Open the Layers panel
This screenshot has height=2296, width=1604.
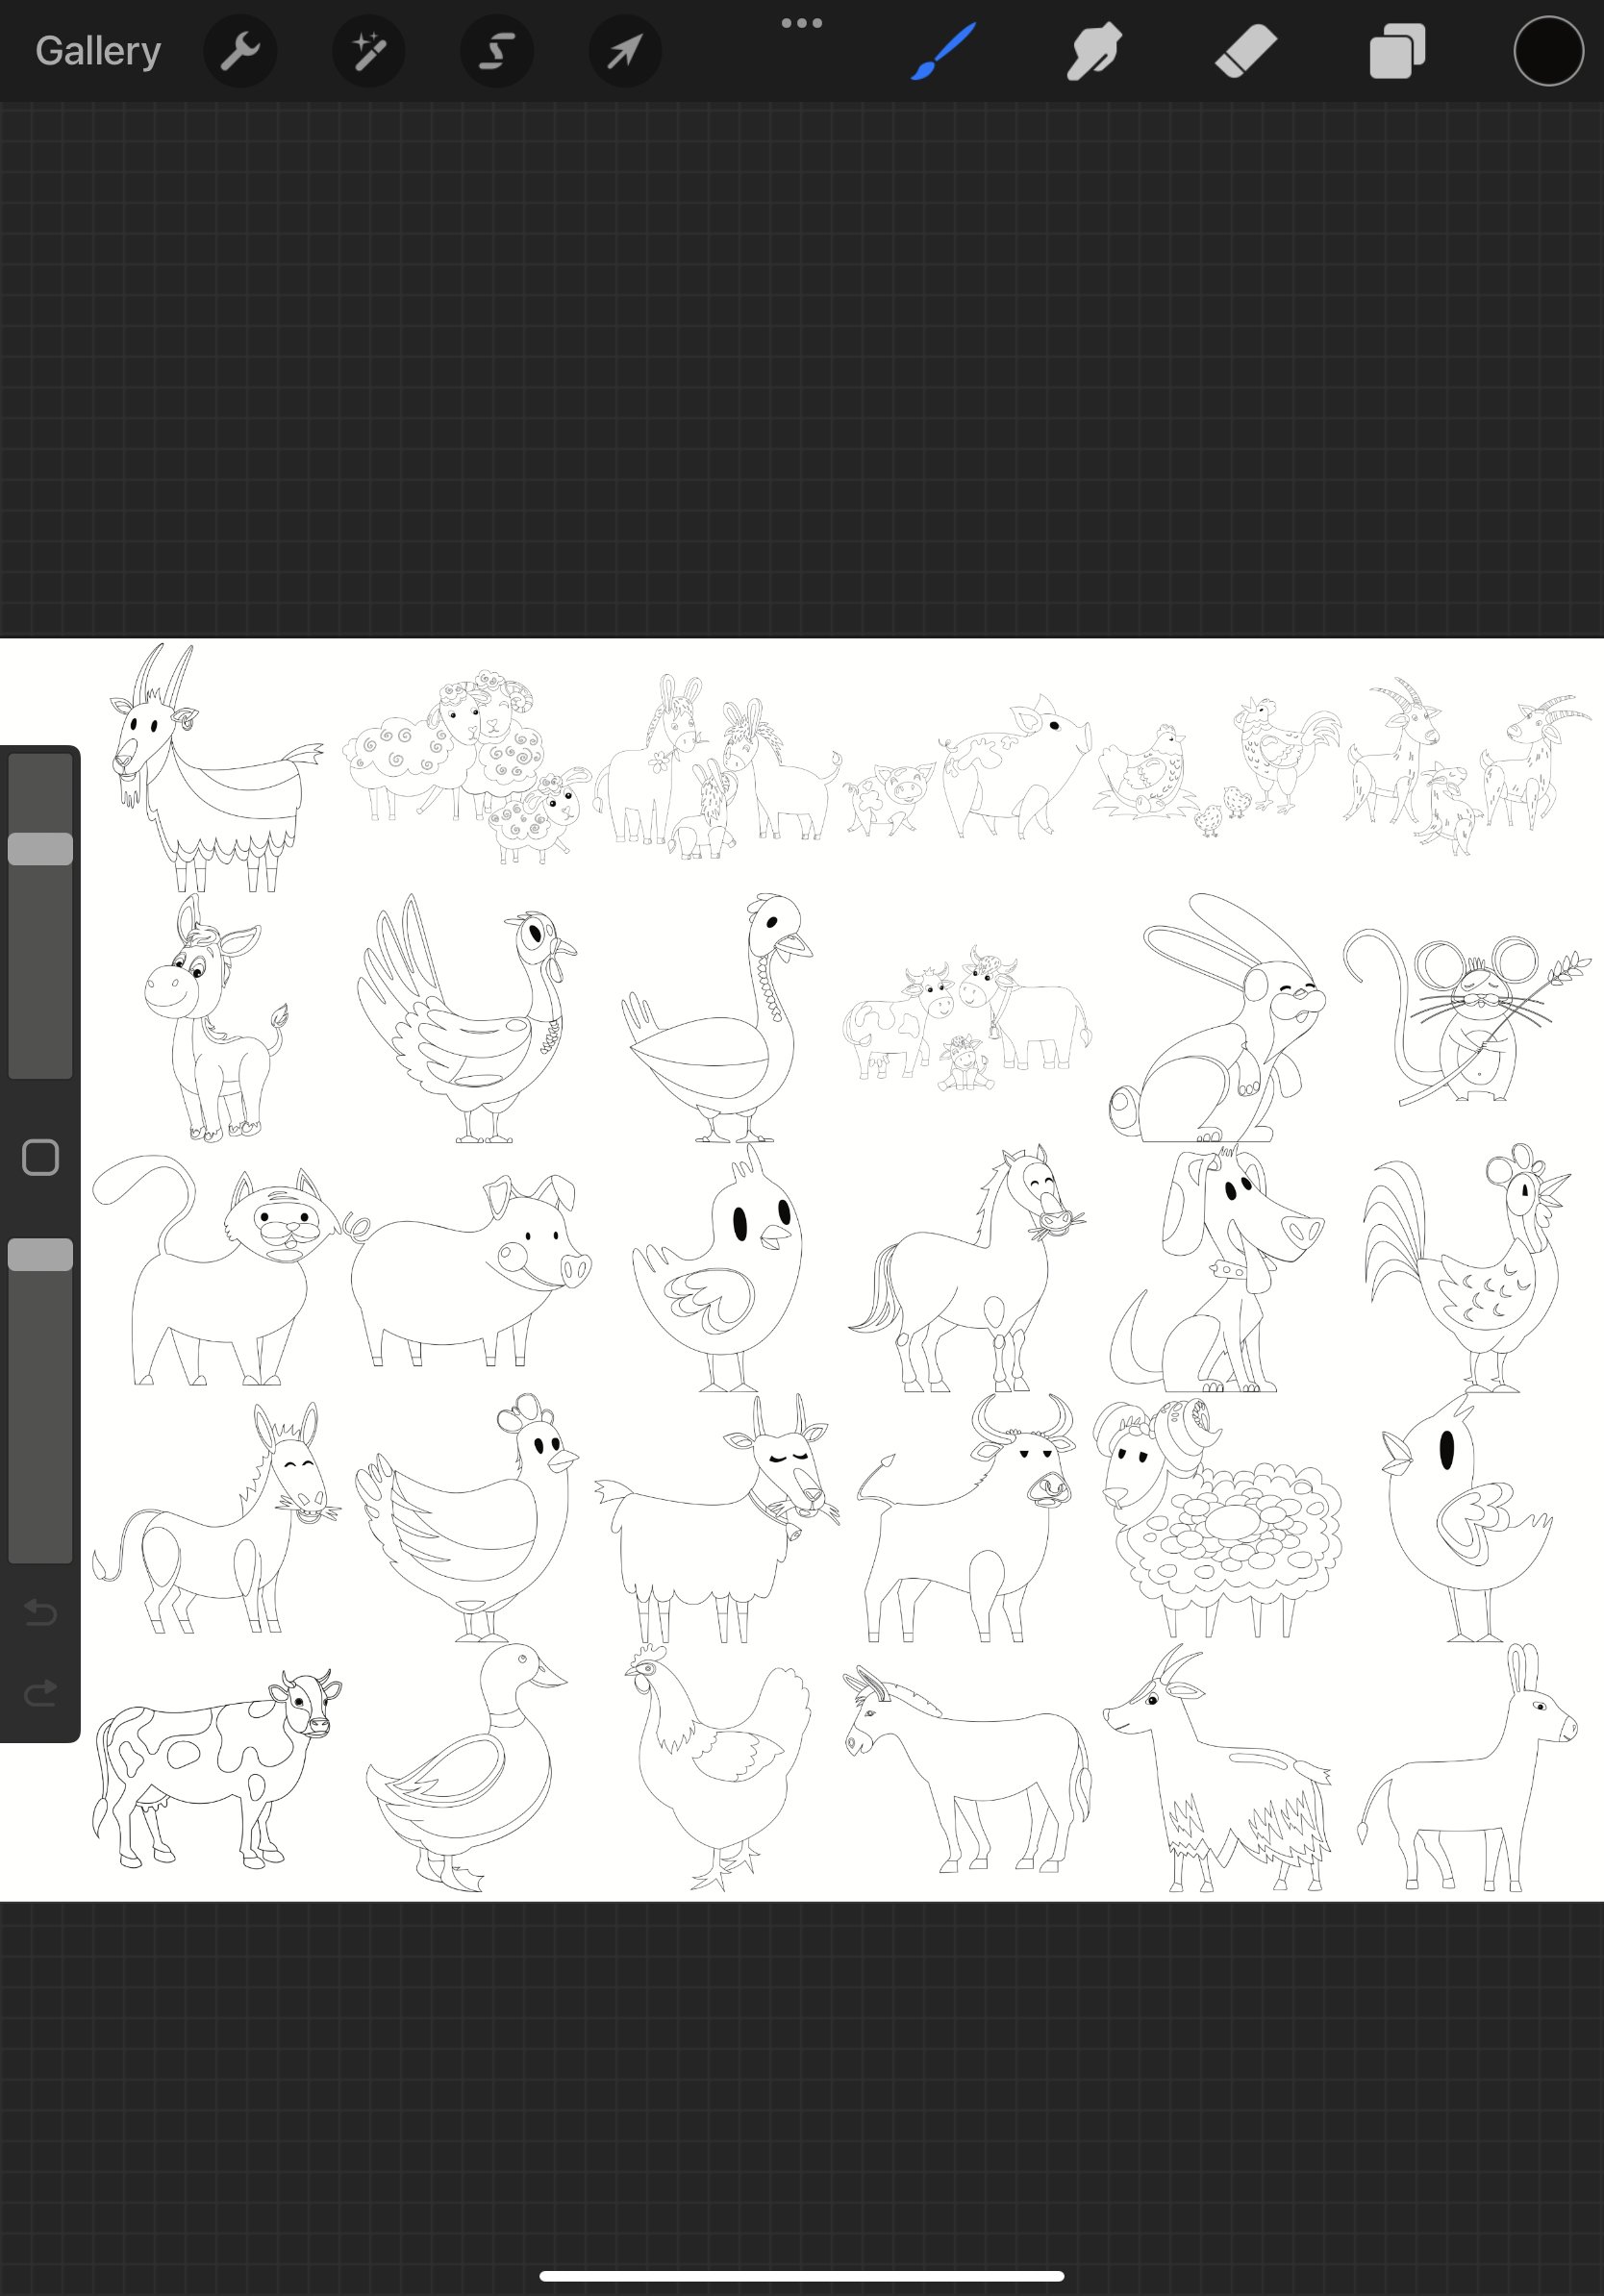[x=1396, y=50]
